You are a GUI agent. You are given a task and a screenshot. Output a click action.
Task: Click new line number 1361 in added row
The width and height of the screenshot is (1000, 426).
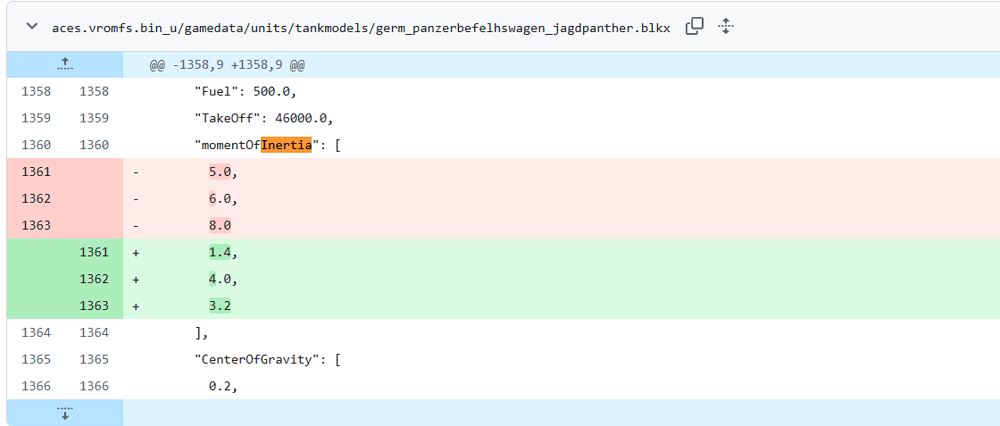click(94, 253)
